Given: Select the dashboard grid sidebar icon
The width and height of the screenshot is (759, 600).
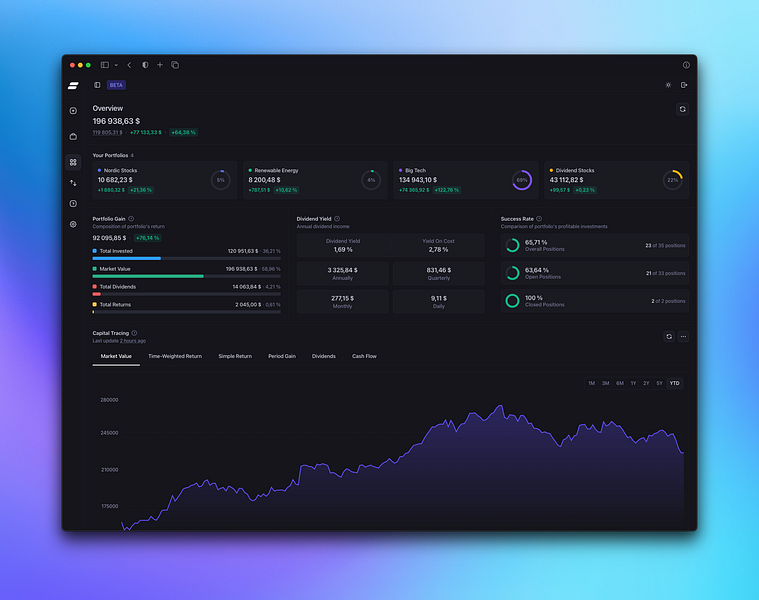Looking at the screenshot, I should coord(73,162).
